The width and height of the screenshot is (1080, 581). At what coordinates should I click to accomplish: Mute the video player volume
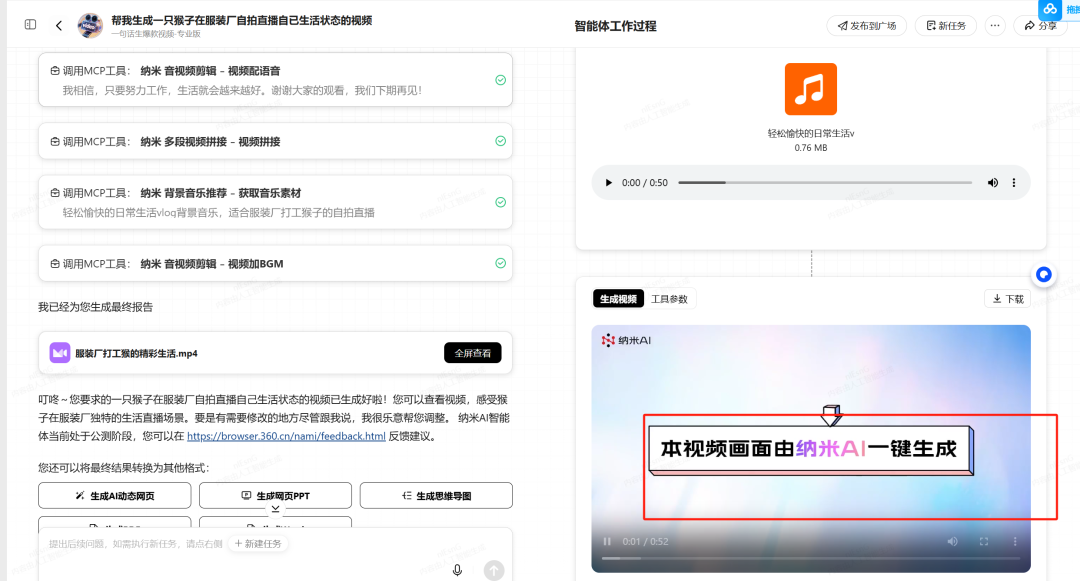click(952, 542)
